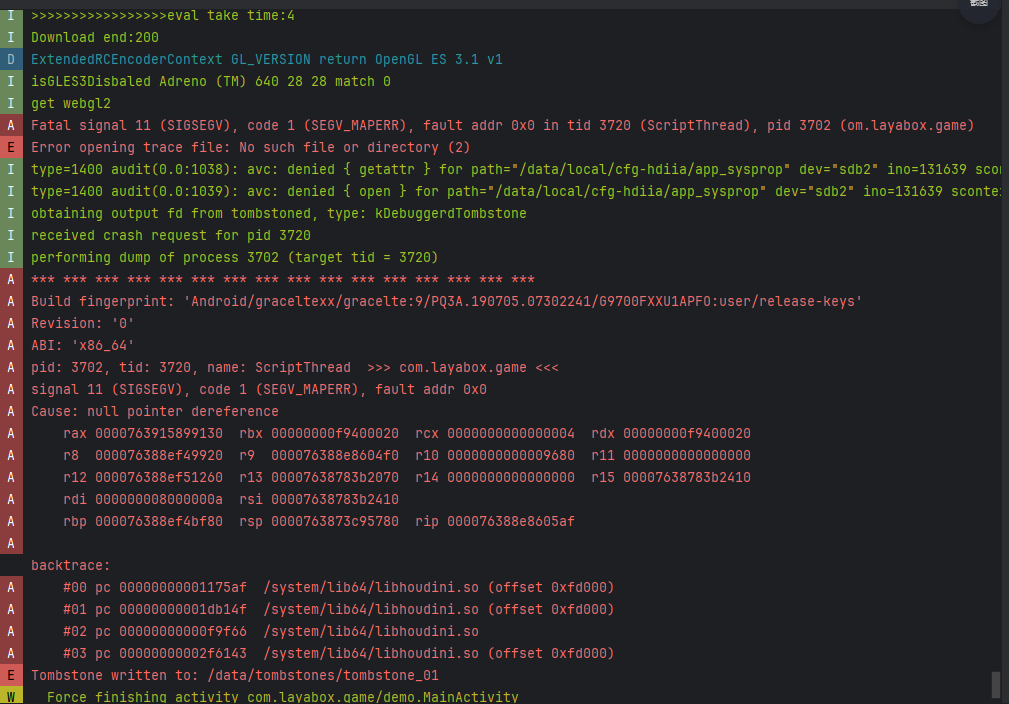
Task: Click the blue D debug-level badge
Action: click(10, 59)
